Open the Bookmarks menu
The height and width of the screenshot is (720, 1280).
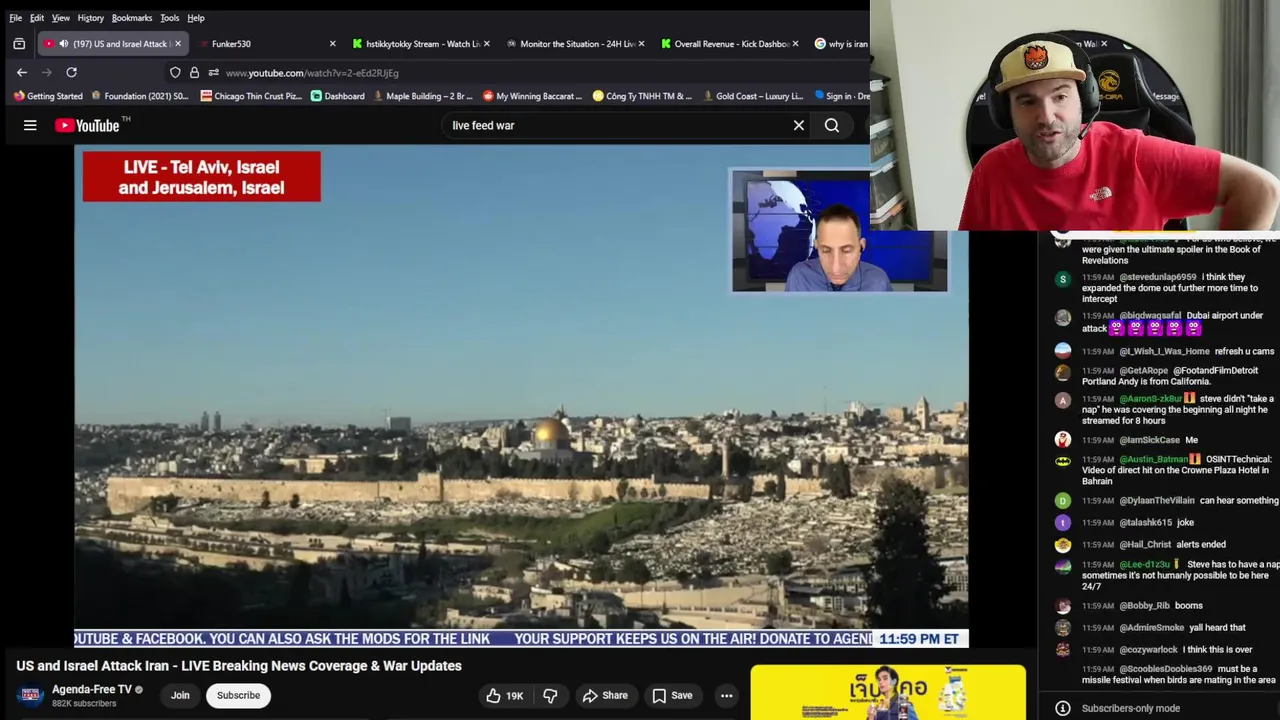(x=132, y=18)
